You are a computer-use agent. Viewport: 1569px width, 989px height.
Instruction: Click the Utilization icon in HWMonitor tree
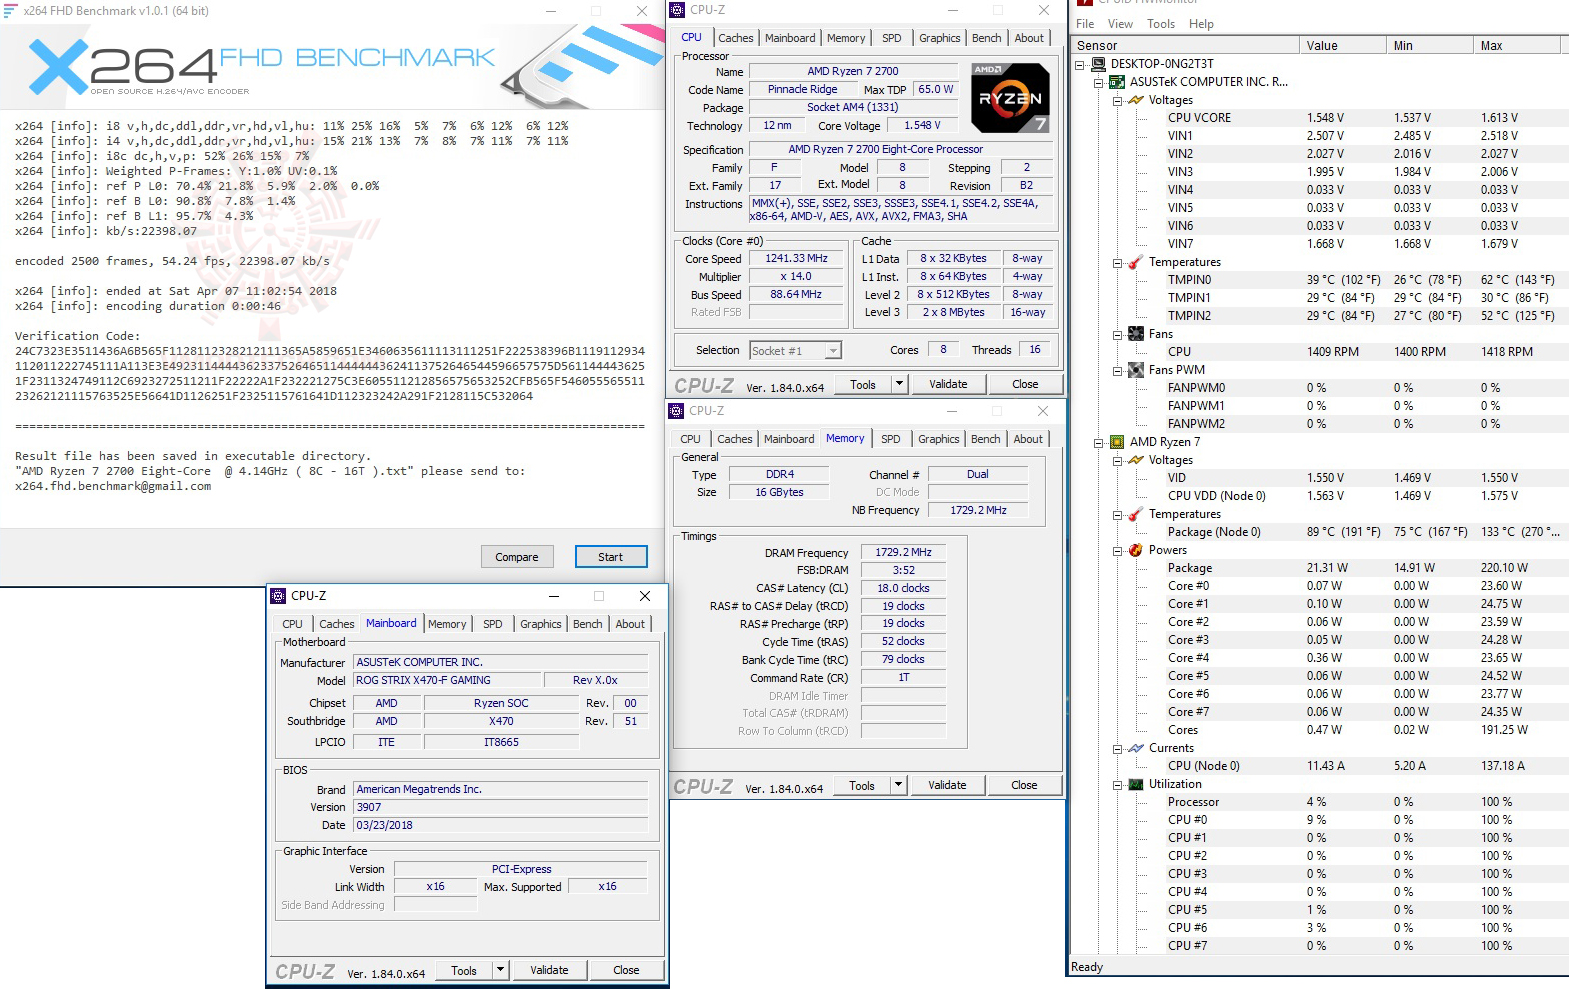point(1136,784)
